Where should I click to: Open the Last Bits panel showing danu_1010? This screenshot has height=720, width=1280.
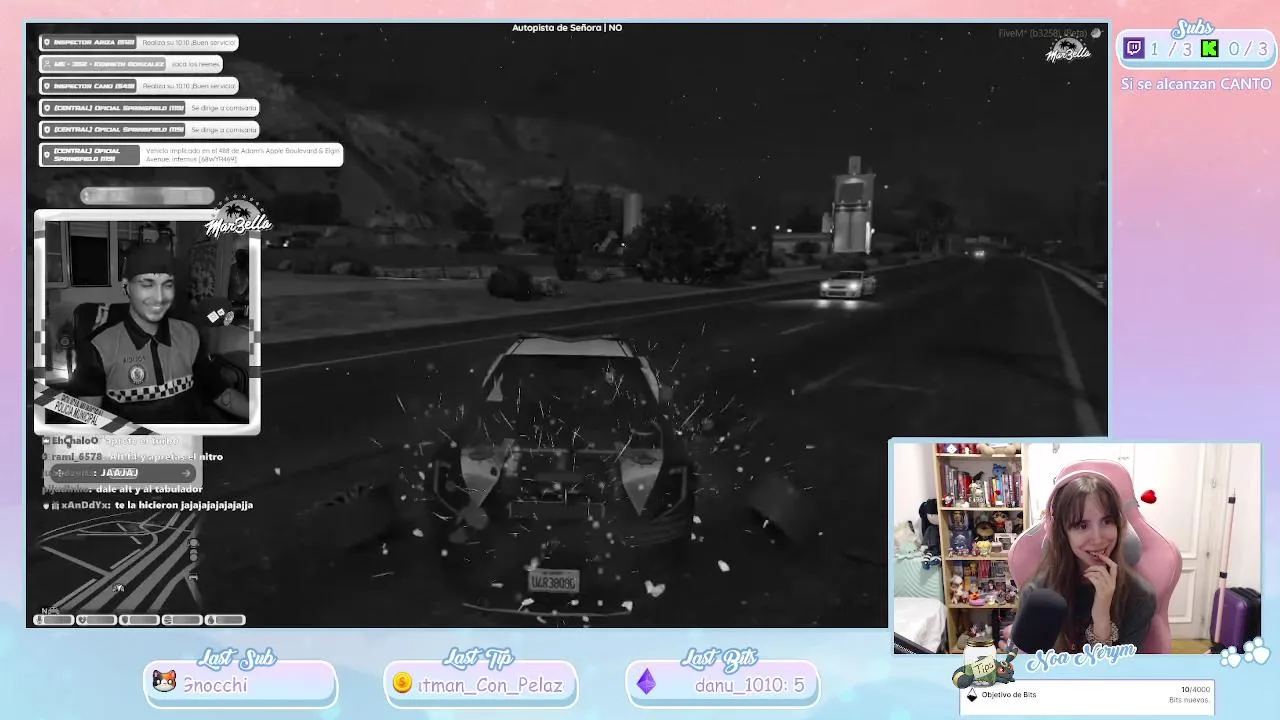(722, 684)
